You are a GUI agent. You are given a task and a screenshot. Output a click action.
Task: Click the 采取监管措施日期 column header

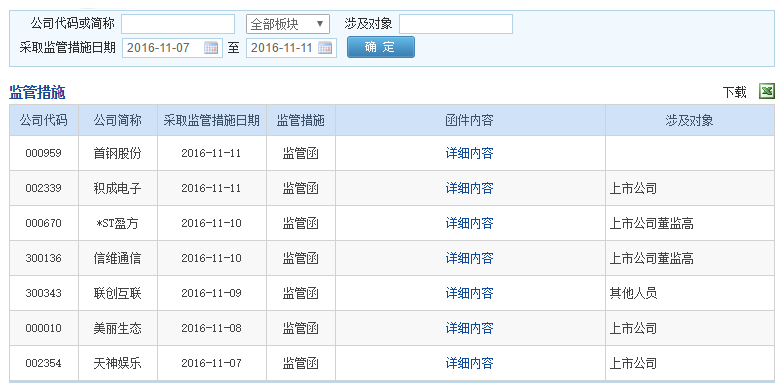pos(211,120)
